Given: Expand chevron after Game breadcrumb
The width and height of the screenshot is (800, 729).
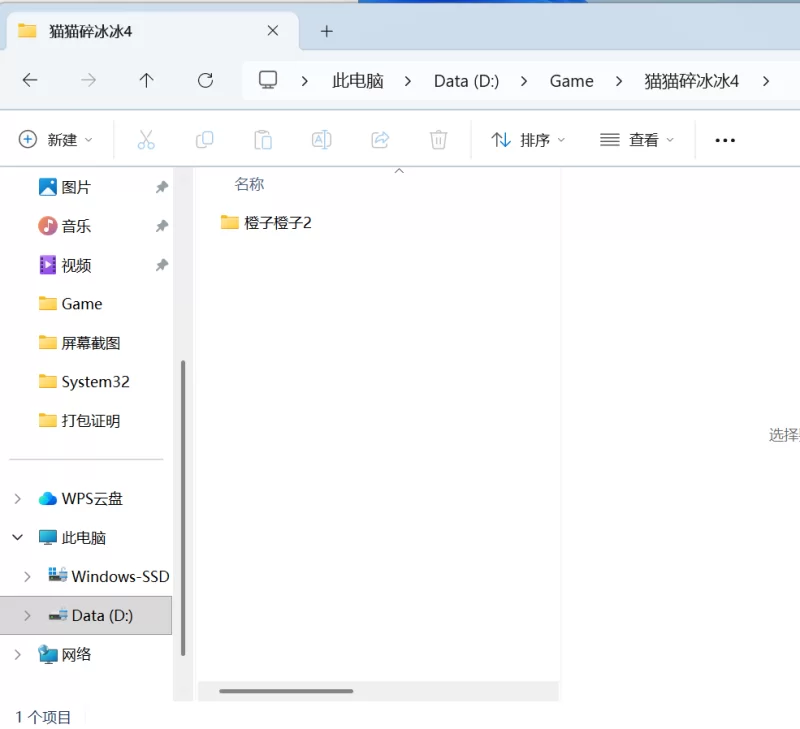Looking at the screenshot, I should coord(619,81).
